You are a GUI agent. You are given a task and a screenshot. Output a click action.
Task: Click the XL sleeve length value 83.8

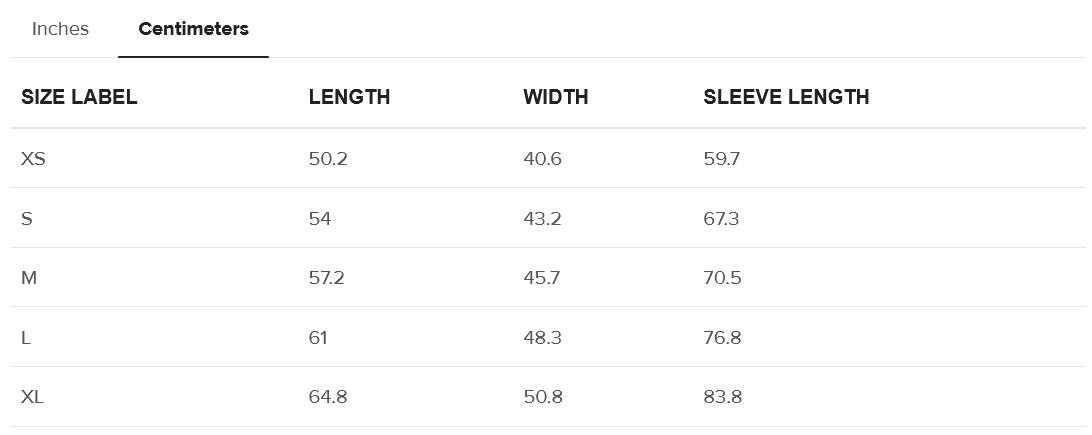722,397
